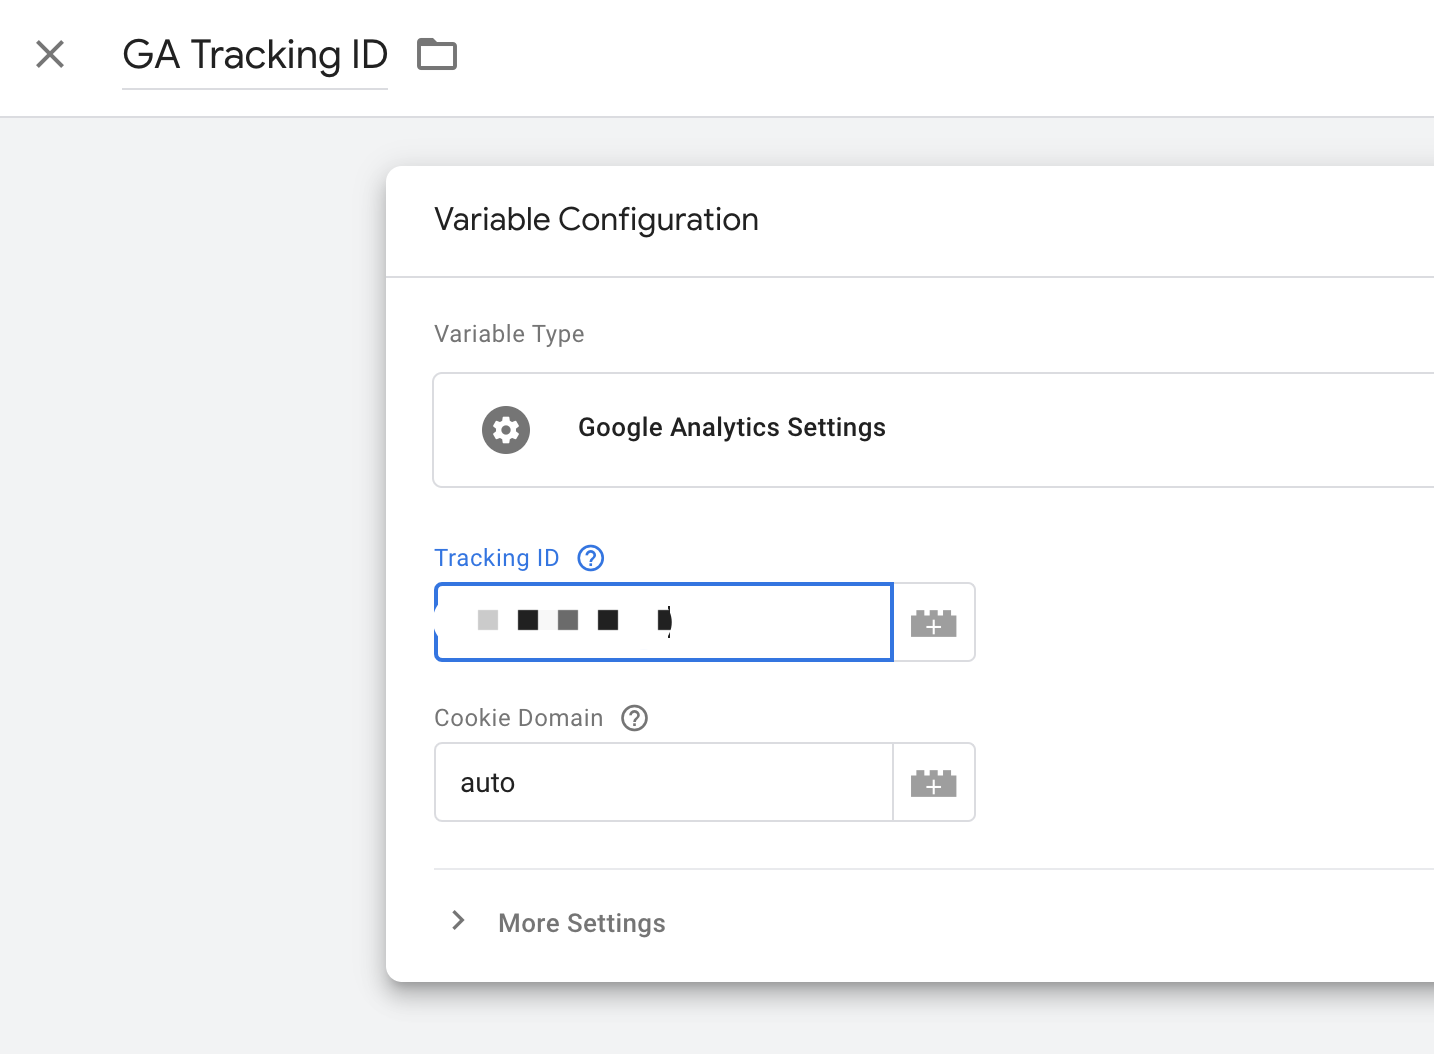The width and height of the screenshot is (1434, 1054).
Task: Click the More Settings label
Action: click(582, 923)
